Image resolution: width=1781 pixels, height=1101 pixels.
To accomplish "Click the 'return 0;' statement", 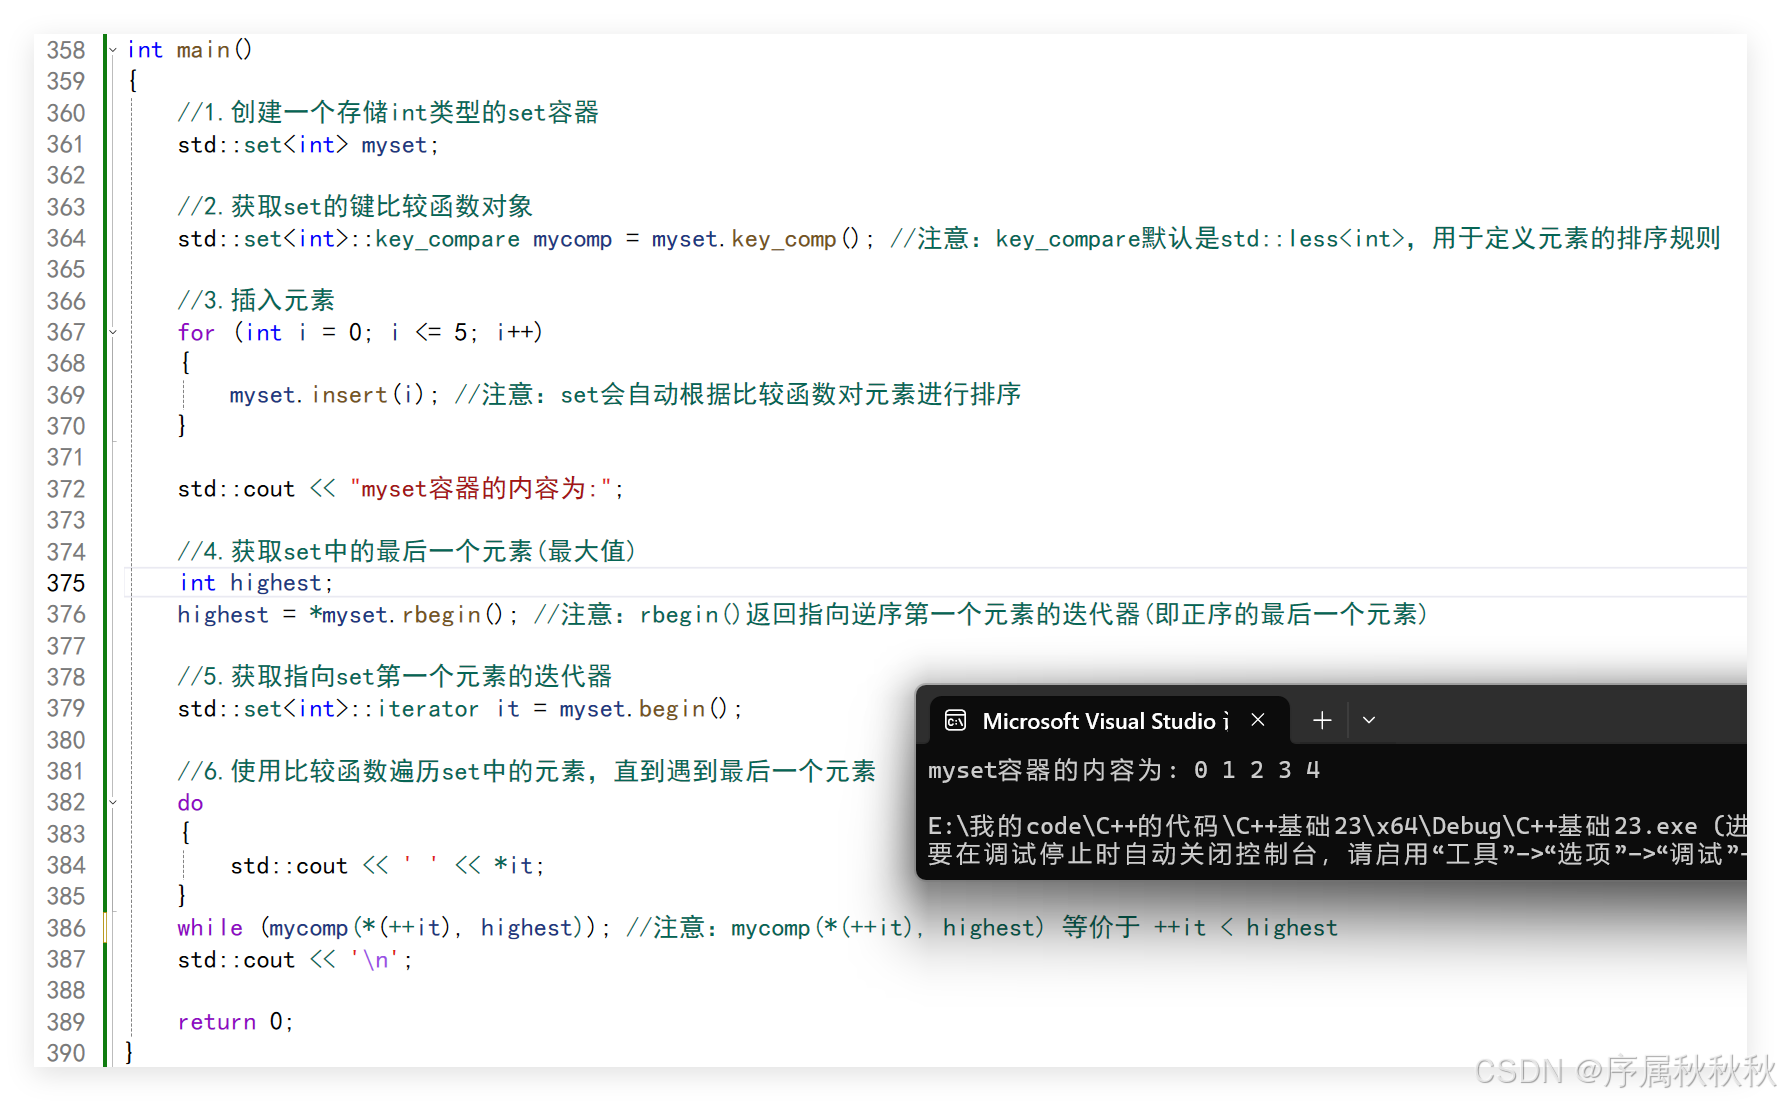I will (235, 1022).
